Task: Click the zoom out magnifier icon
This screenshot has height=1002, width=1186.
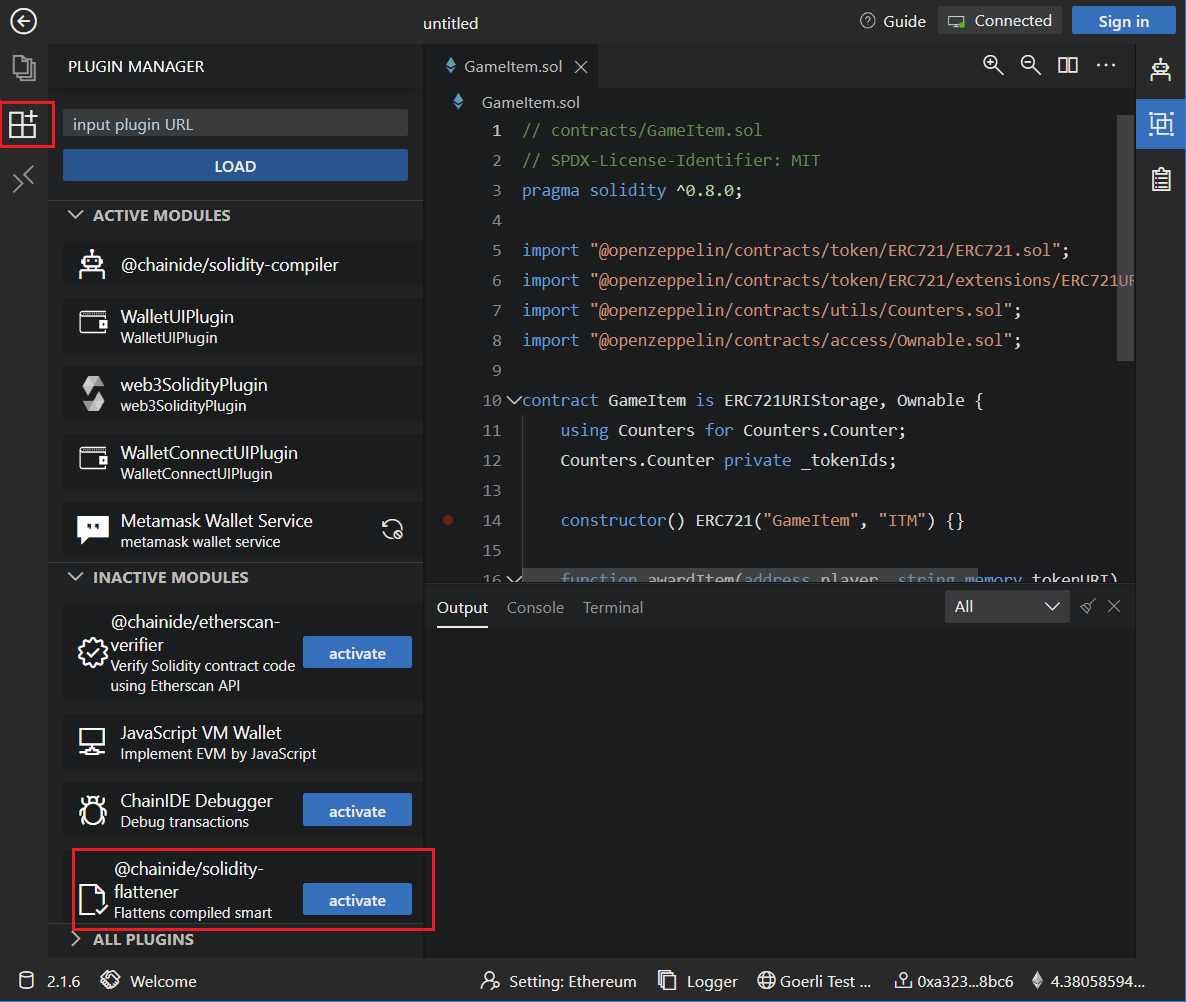Action: point(1030,65)
